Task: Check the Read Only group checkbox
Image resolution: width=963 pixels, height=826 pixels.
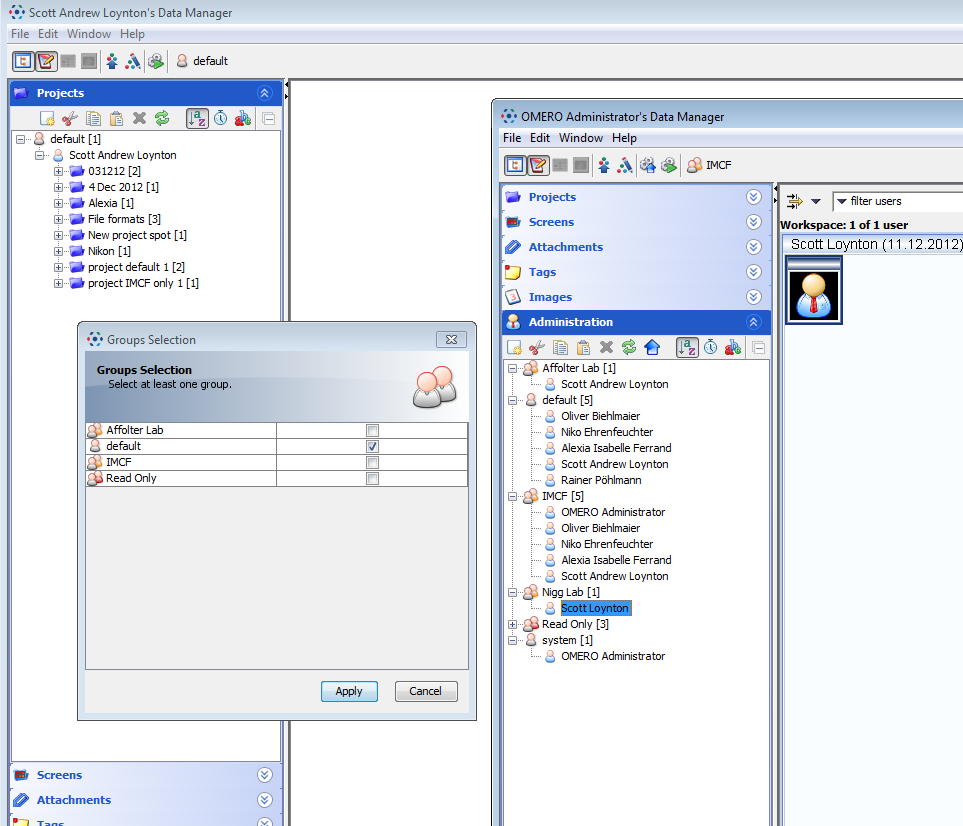Action: coord(372,478)
